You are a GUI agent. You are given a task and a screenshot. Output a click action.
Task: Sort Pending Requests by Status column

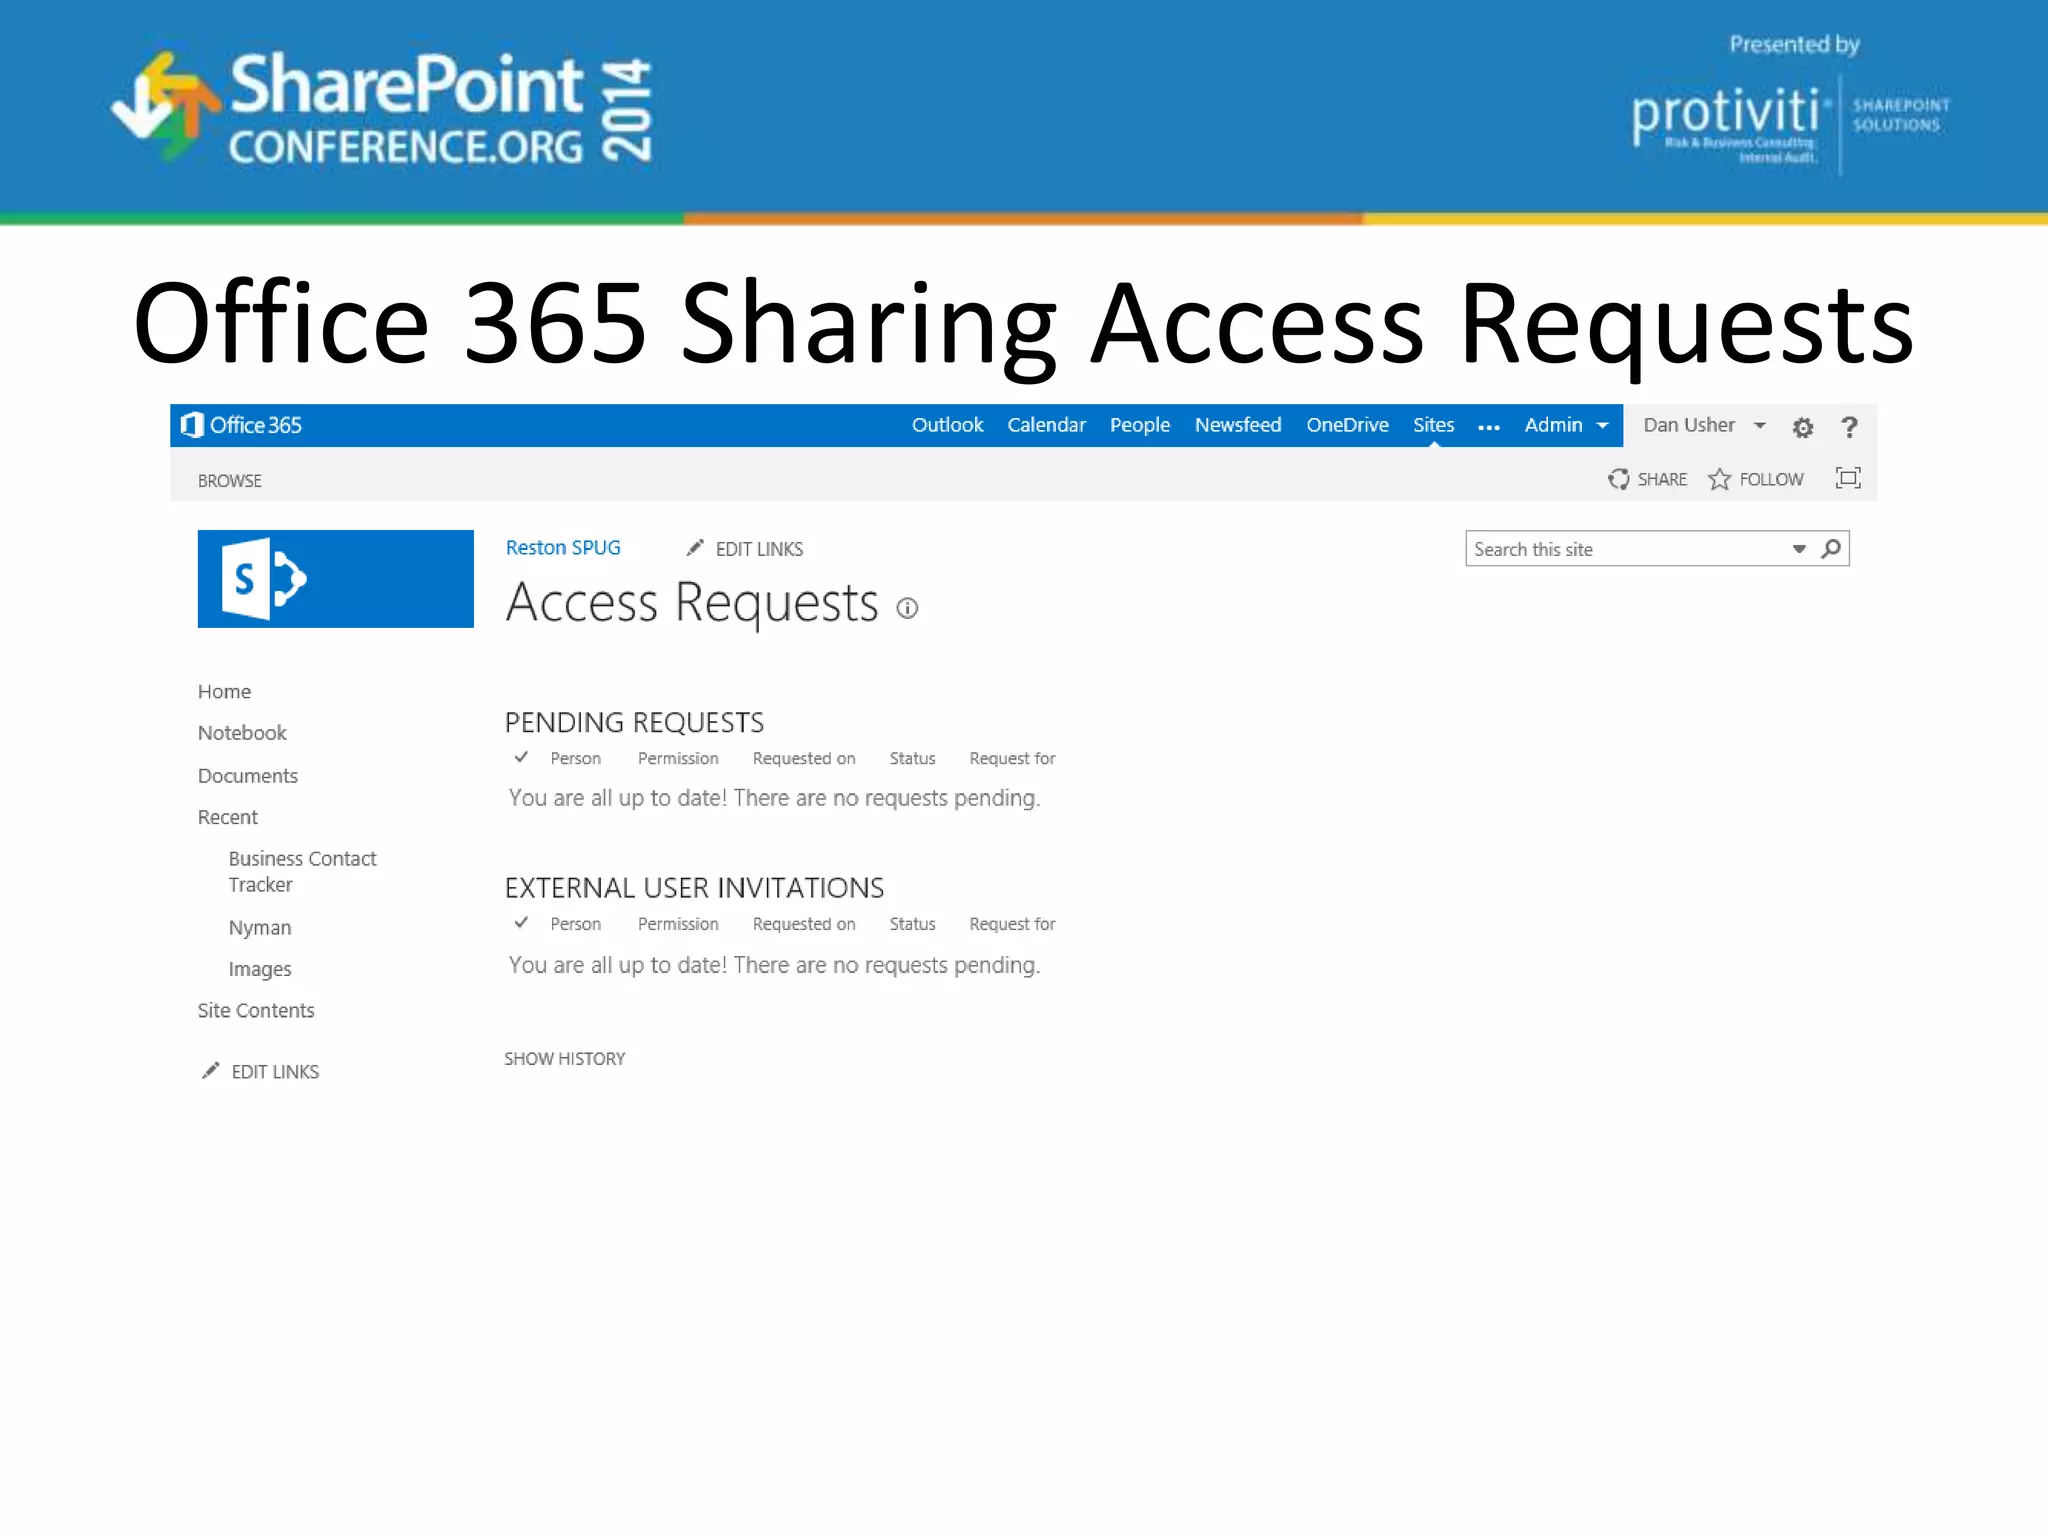click(x=912, y=759)
